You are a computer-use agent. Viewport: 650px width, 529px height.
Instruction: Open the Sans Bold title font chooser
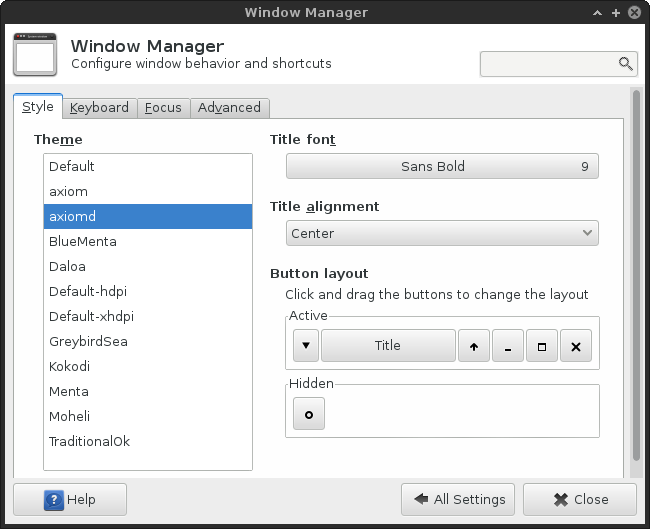pyautogui.click(x=442, y=167)
